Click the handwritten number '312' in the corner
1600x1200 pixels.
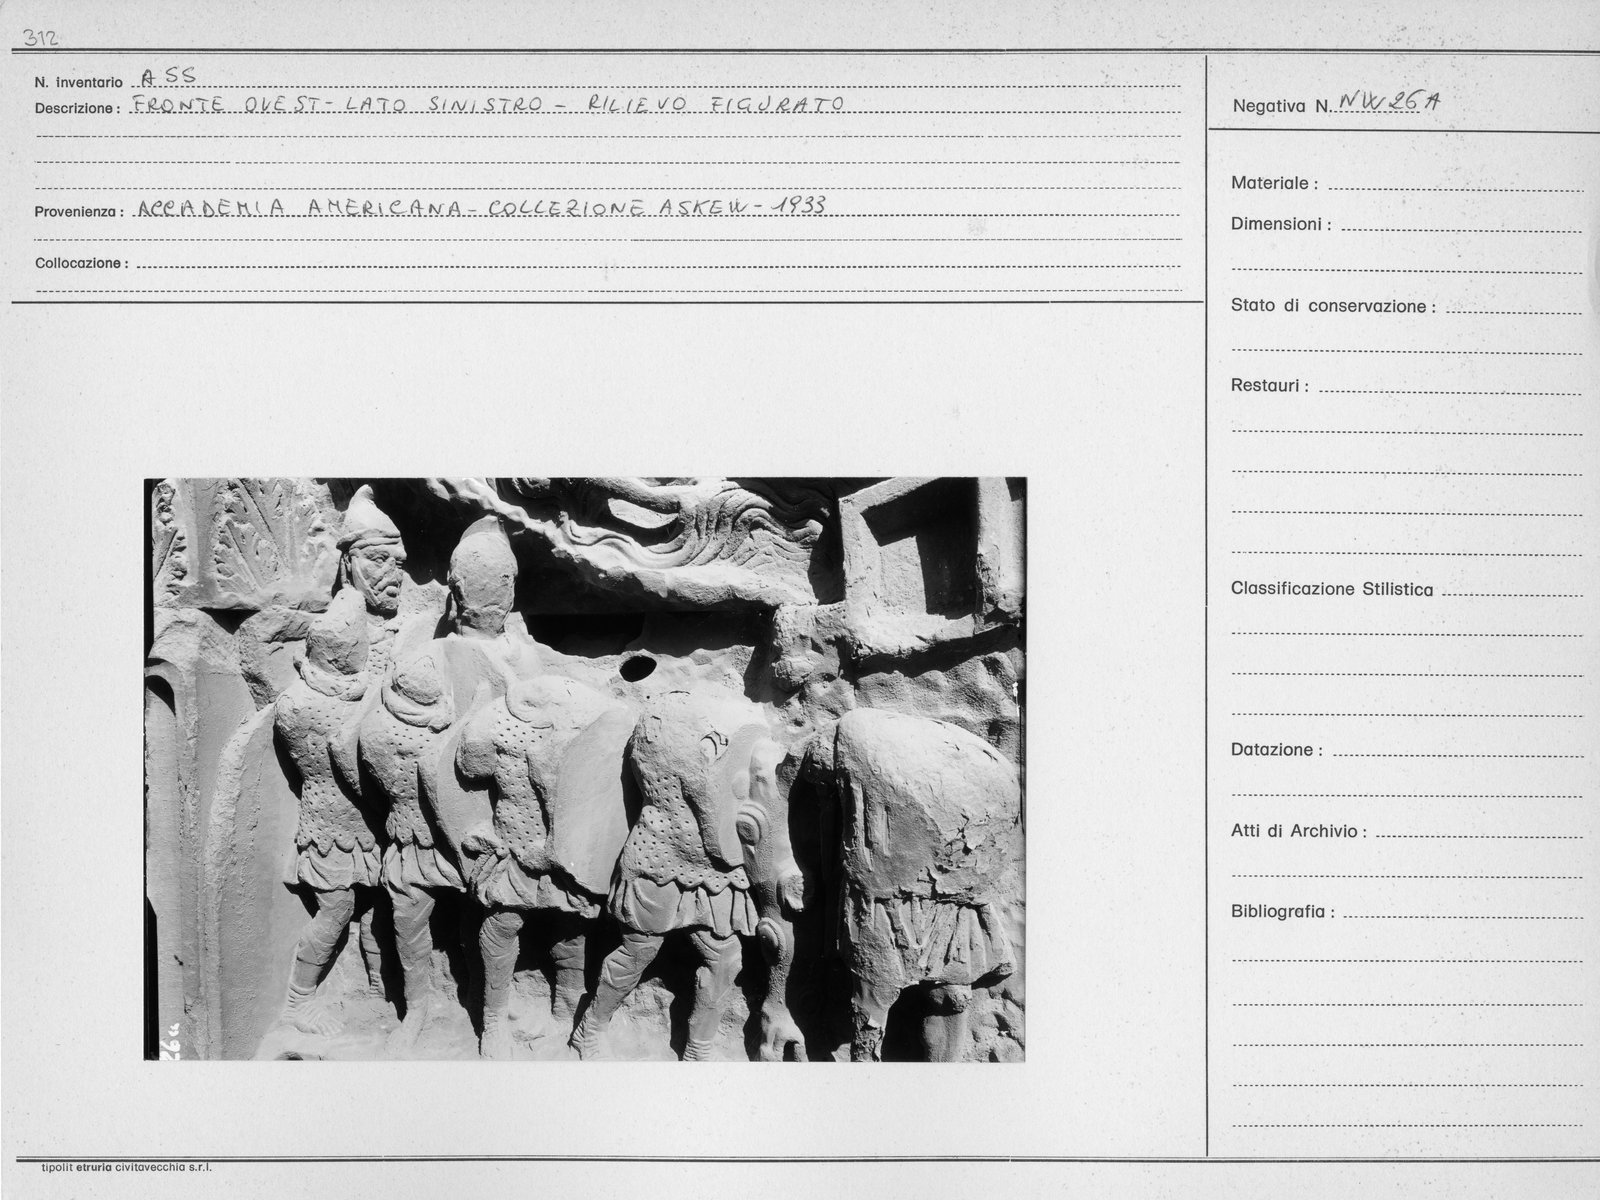click(x=42, y=39)
